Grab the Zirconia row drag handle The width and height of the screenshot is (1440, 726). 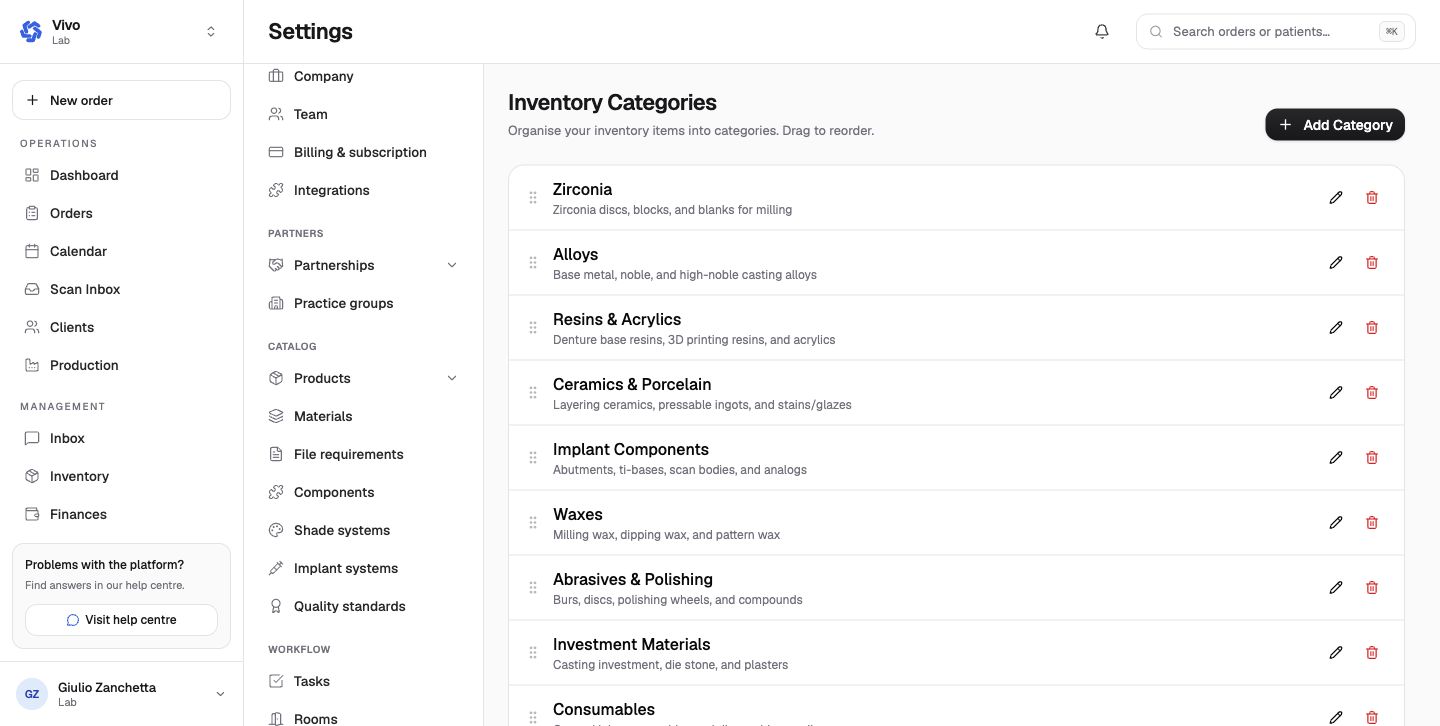coord(533,198)
